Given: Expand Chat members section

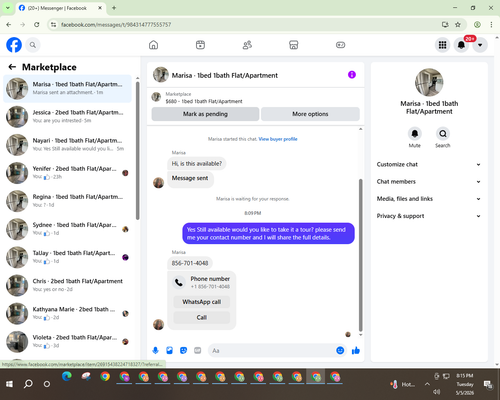Looking at the screenshot, I should click(x=429, y=182).
